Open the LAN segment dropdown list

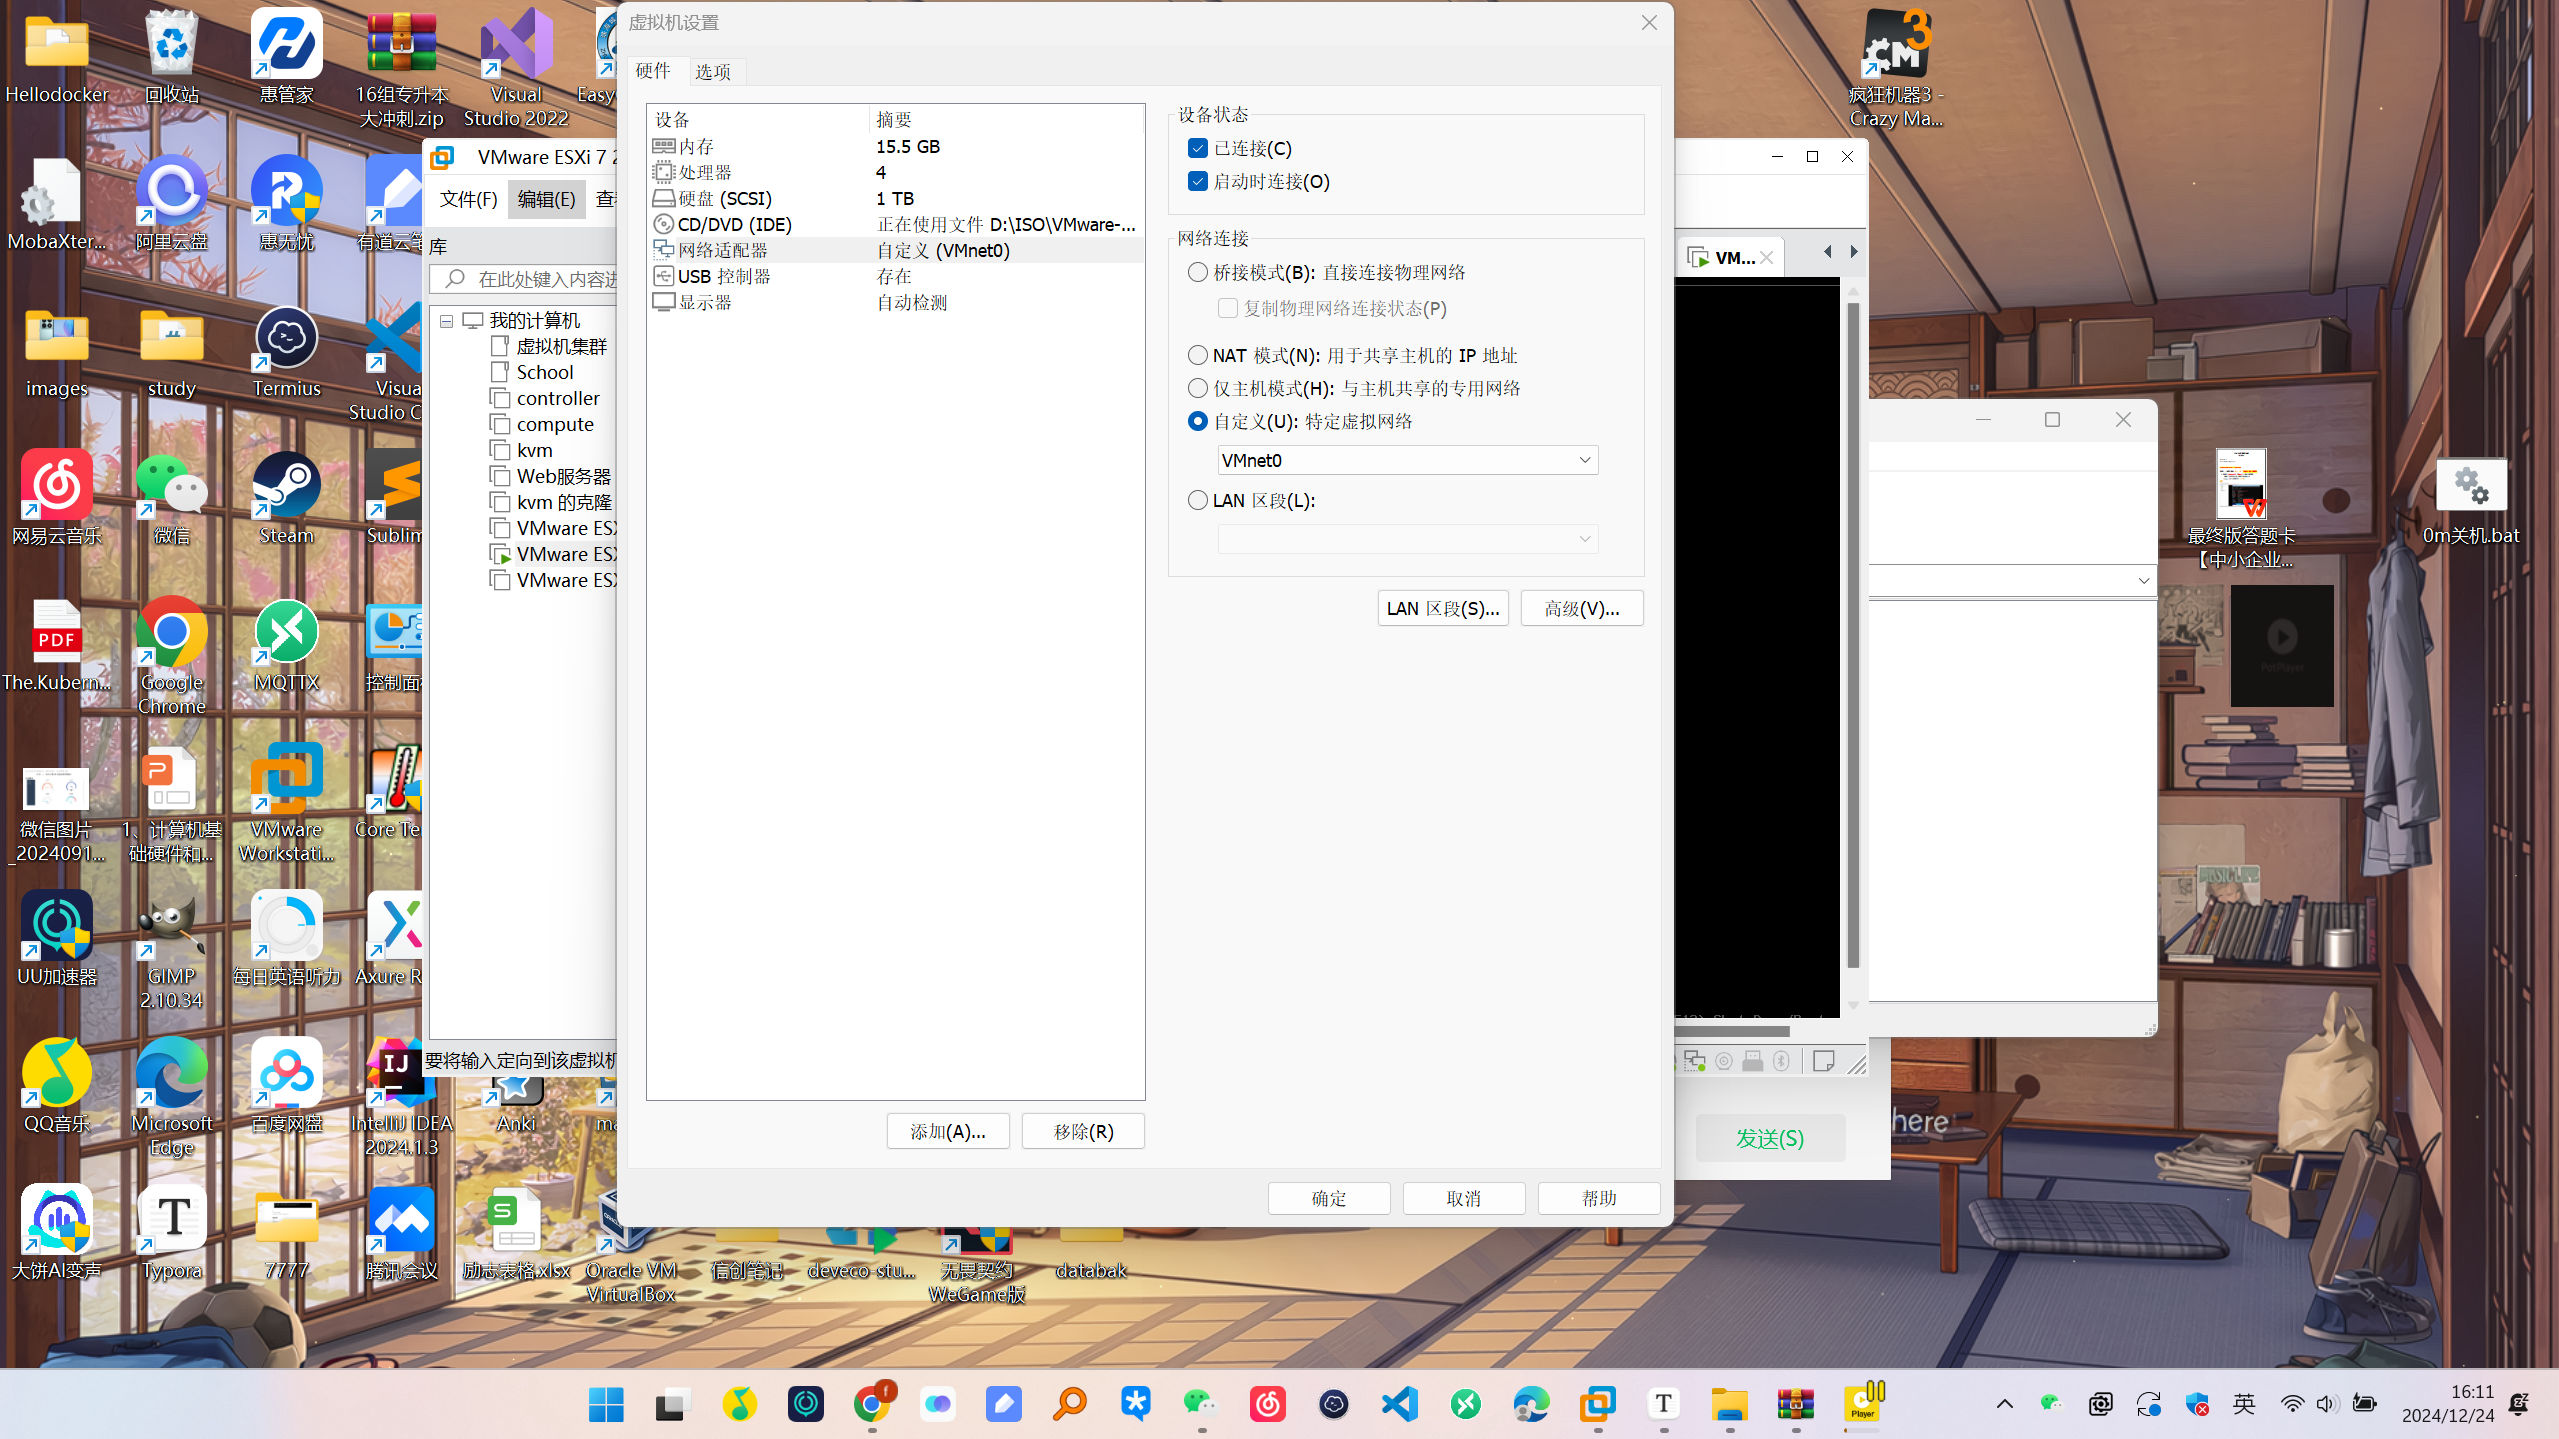click(1407, 539)
